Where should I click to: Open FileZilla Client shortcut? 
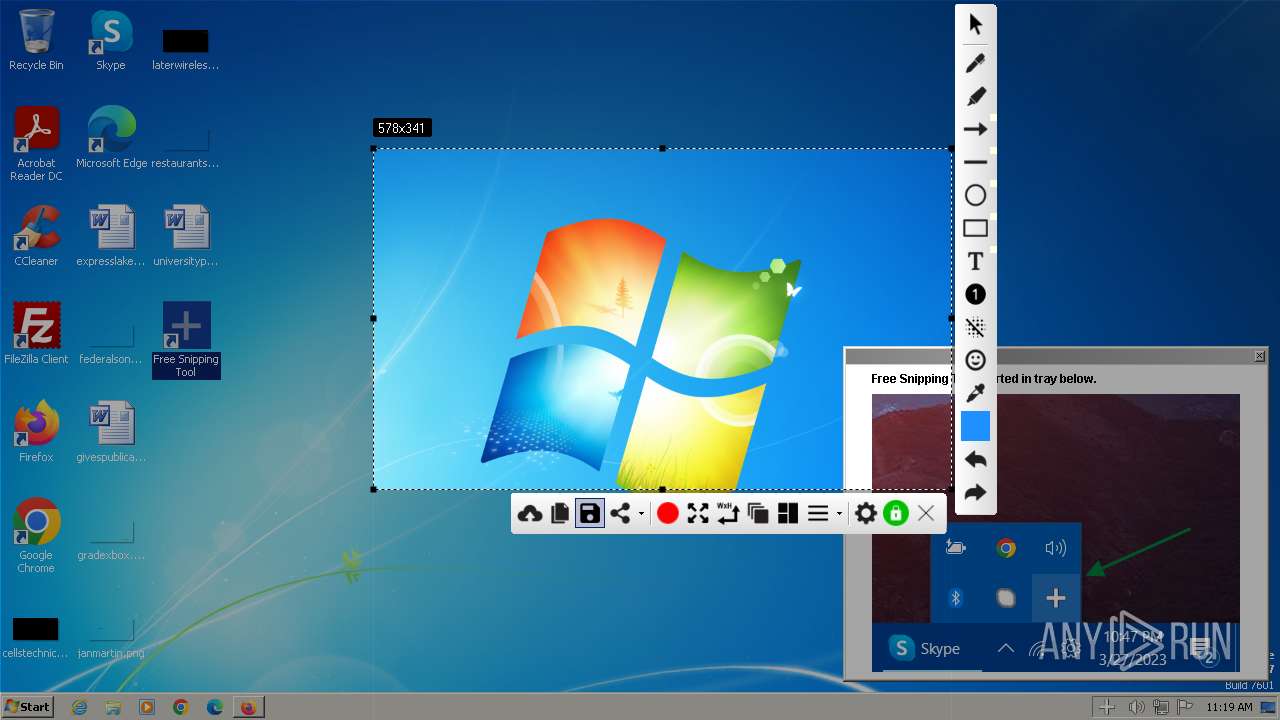(x=36, y=333)
